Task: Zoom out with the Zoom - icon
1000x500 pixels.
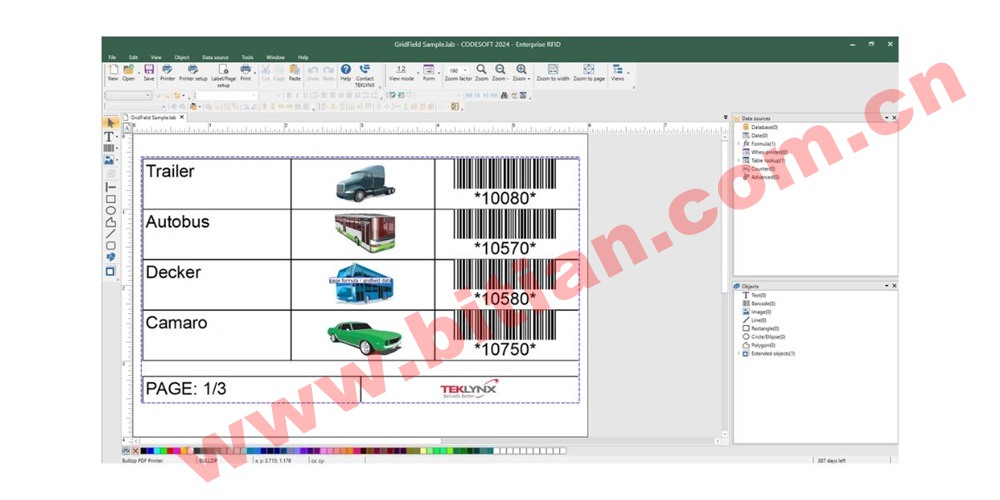Action: coord(500,73)
